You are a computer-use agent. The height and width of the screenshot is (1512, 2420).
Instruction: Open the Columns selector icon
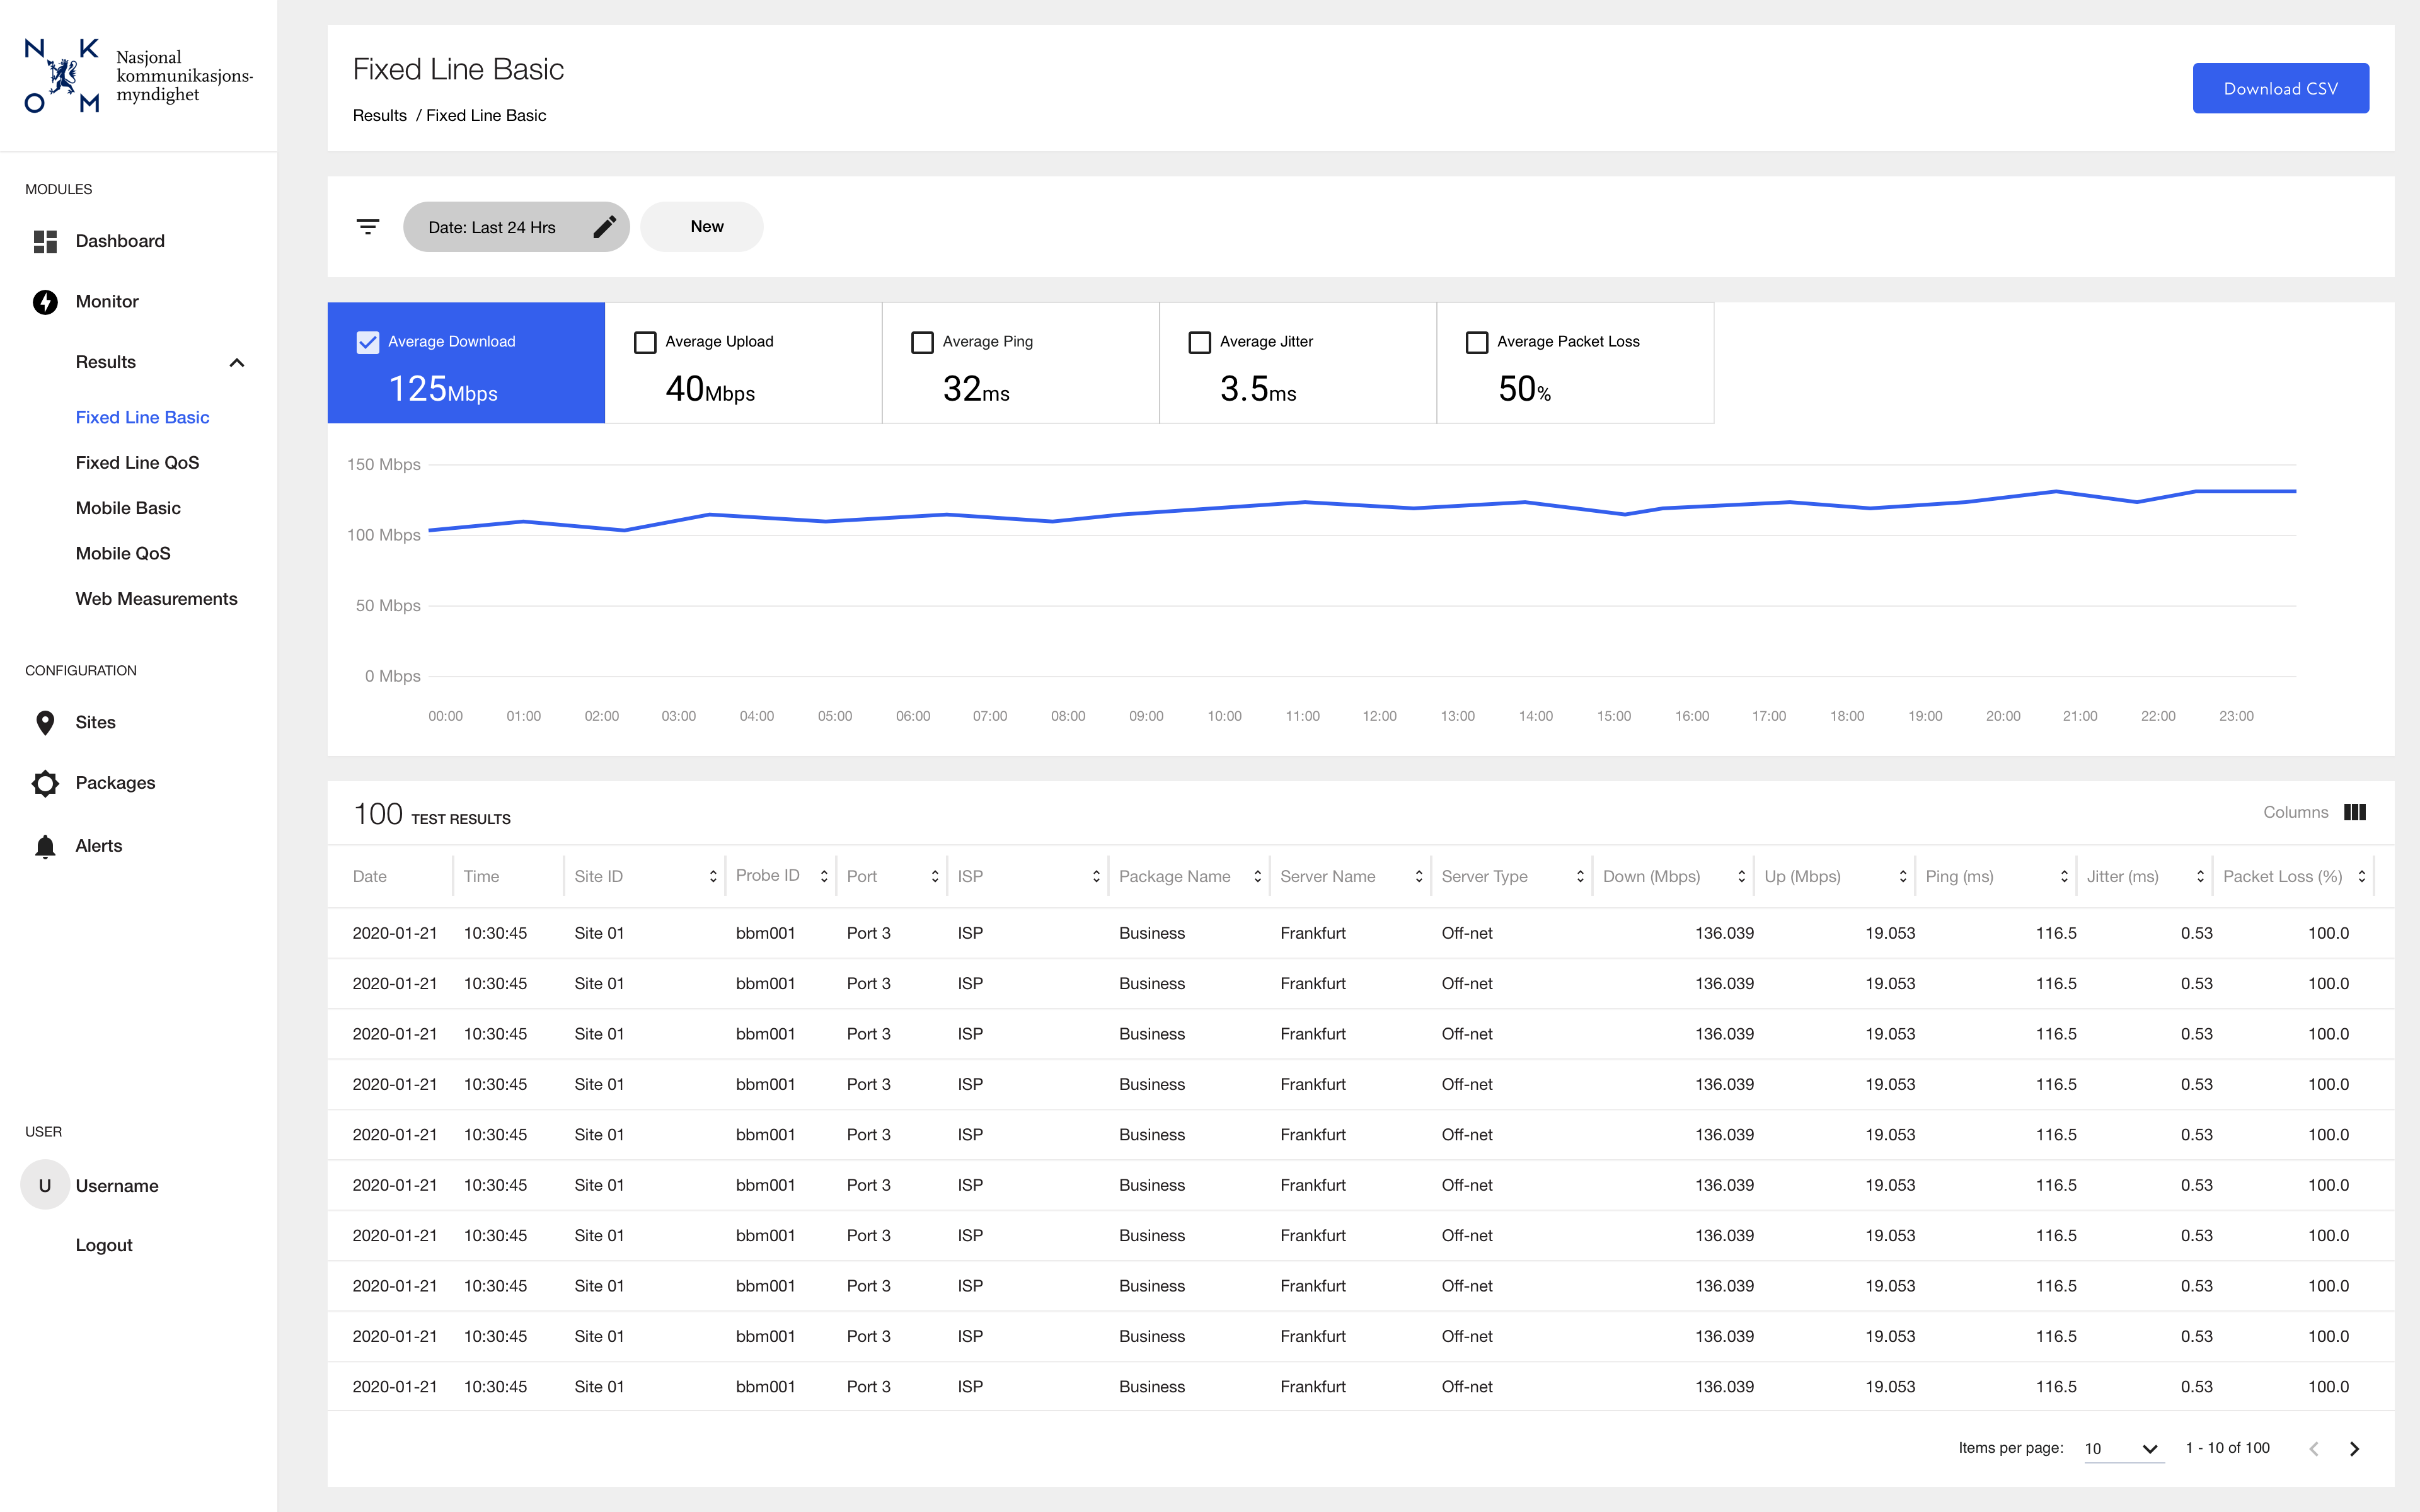pyautogui.click(x=2354, y=812)
